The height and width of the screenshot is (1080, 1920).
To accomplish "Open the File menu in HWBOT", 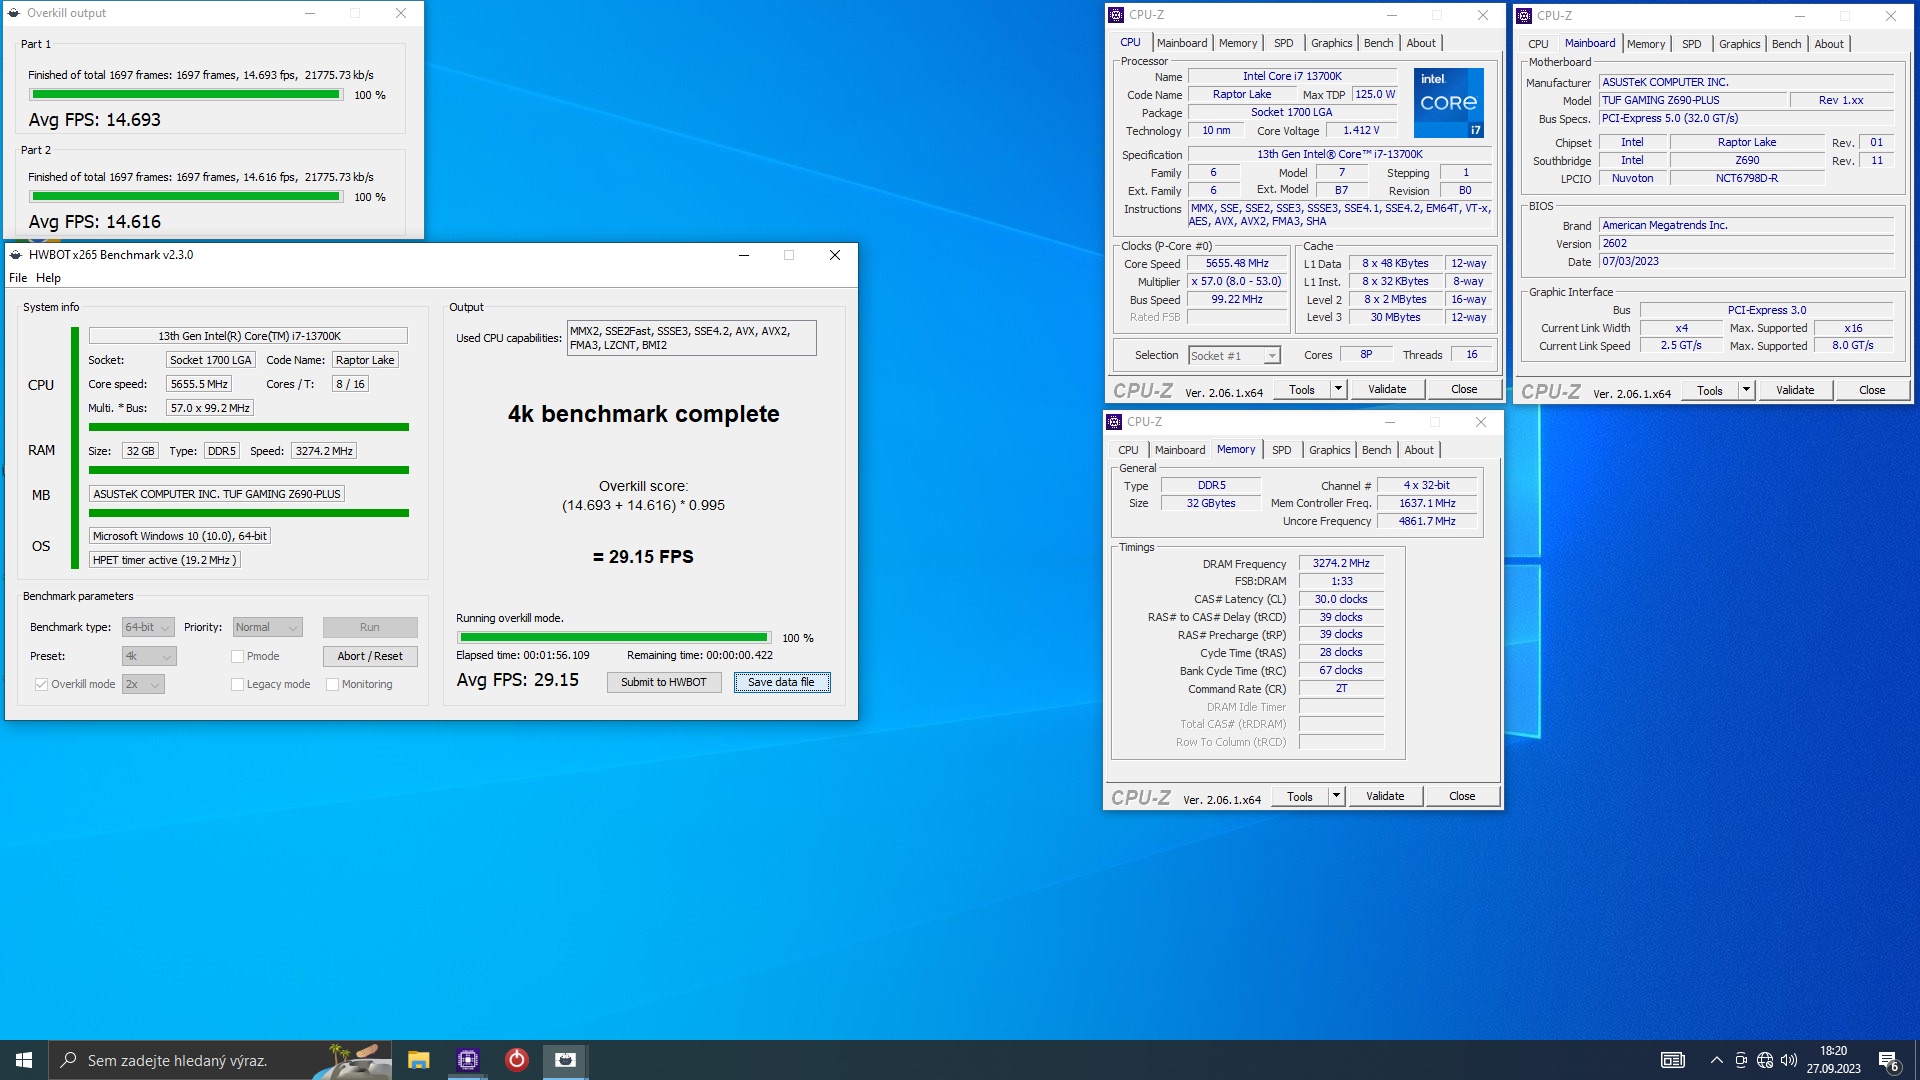I will coord(18,278).
